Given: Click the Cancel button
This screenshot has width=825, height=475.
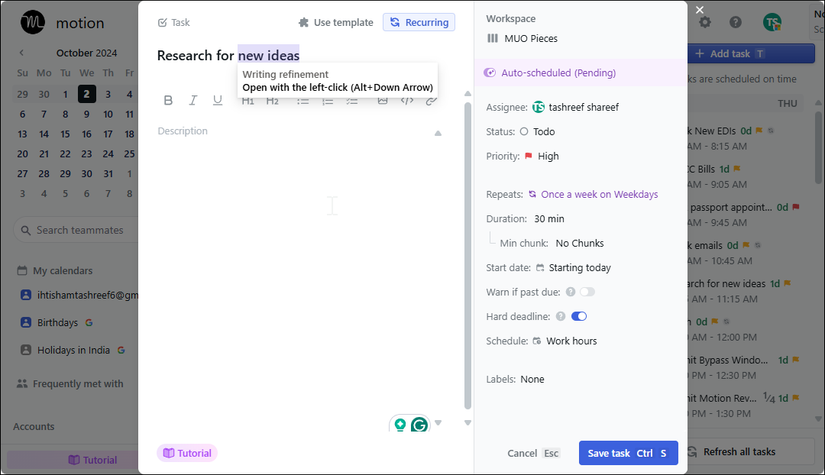Looking at the screenshot, I should pos(533,453).
